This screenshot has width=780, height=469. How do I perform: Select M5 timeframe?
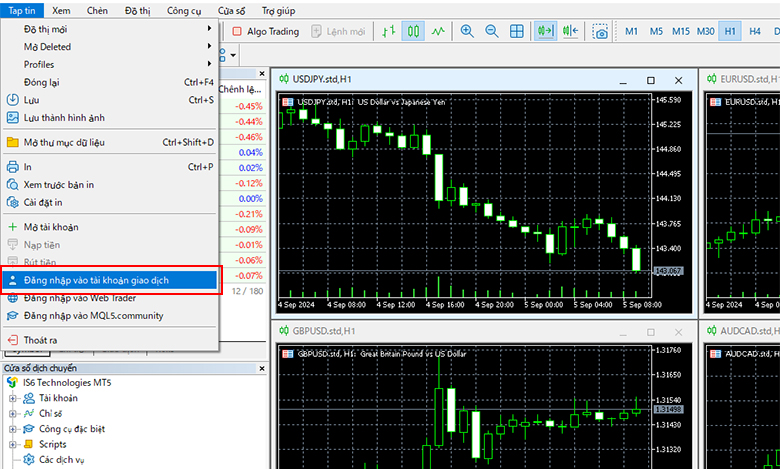point(656,31)
